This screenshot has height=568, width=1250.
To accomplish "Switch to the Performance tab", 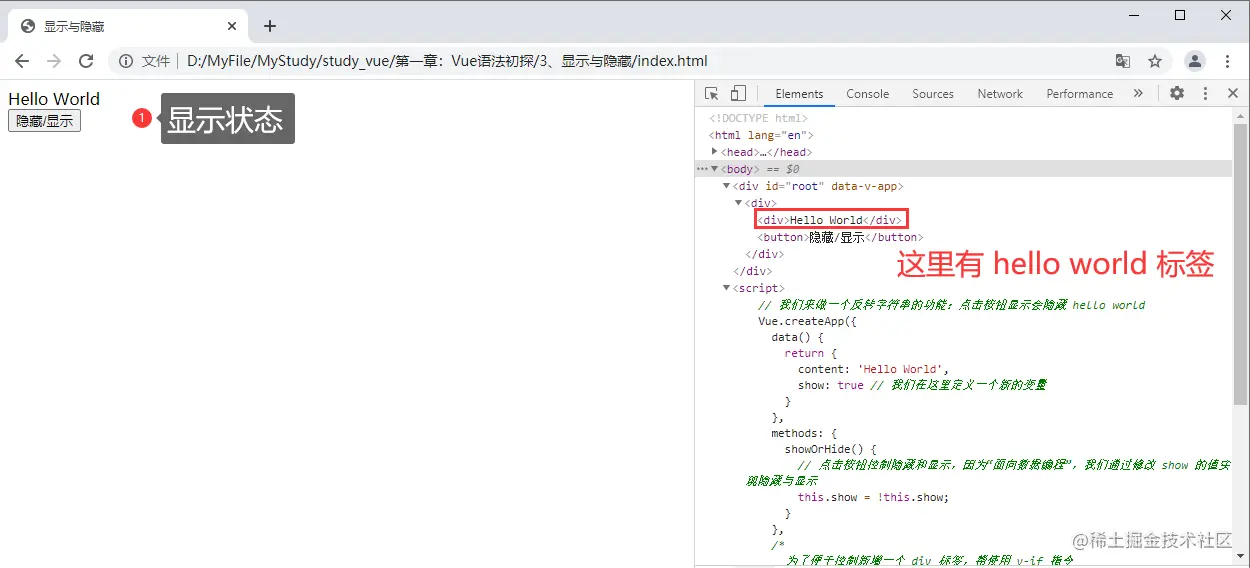I will point(1079,93).
